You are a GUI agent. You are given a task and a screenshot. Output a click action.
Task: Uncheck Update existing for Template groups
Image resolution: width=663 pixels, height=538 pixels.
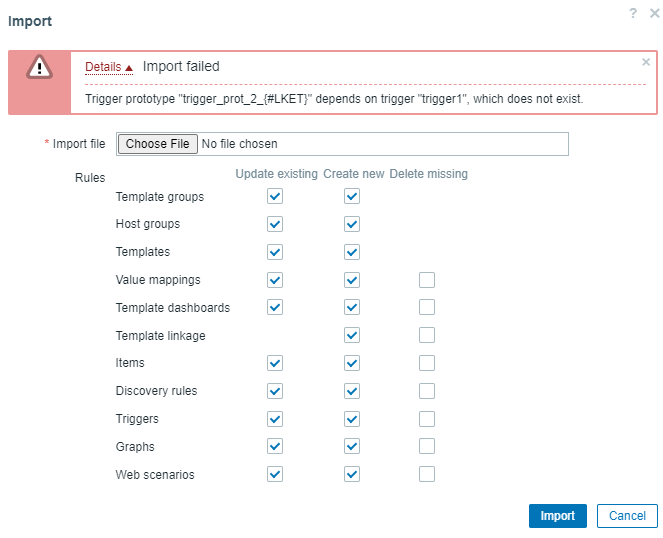(275, 196)
